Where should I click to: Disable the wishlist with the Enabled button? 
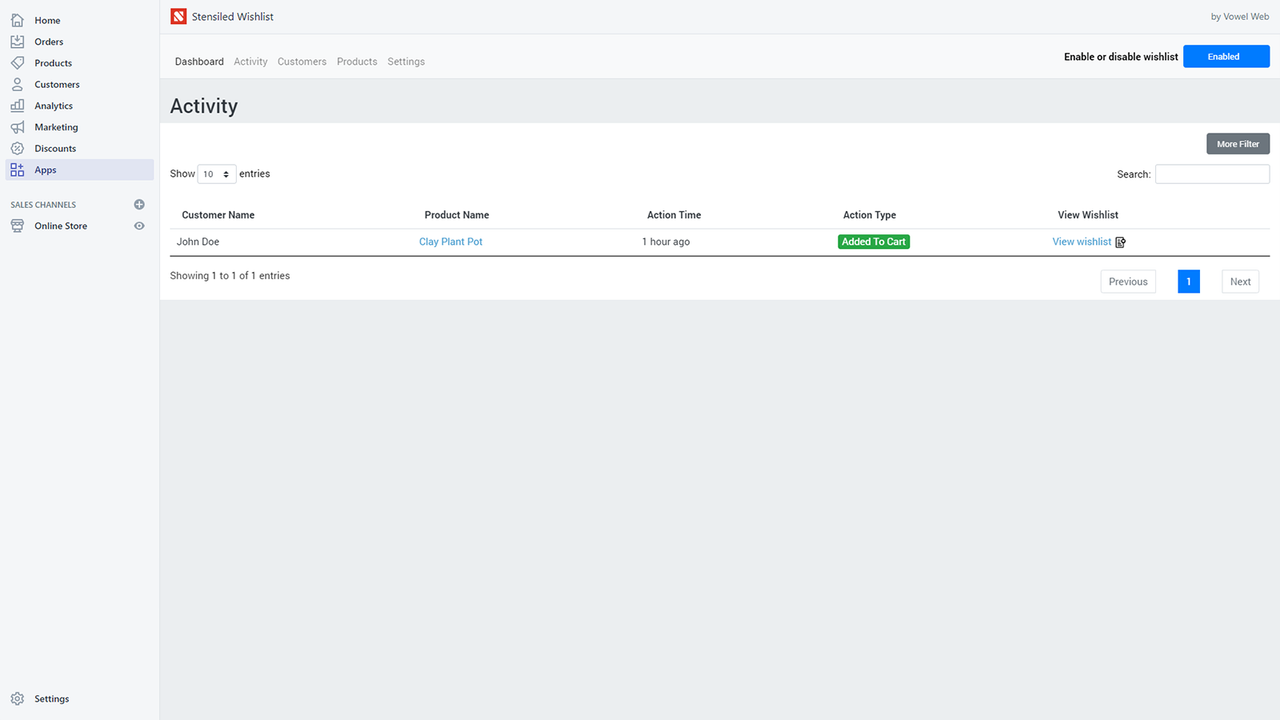point(1226,56)
